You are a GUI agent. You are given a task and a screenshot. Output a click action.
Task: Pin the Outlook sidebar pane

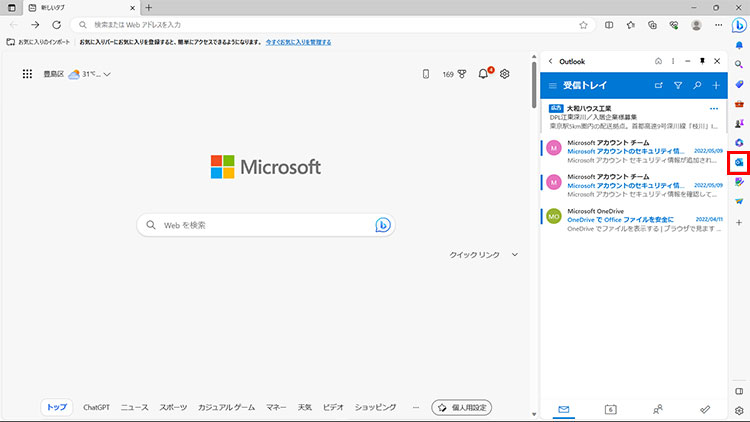click(701, 61)
